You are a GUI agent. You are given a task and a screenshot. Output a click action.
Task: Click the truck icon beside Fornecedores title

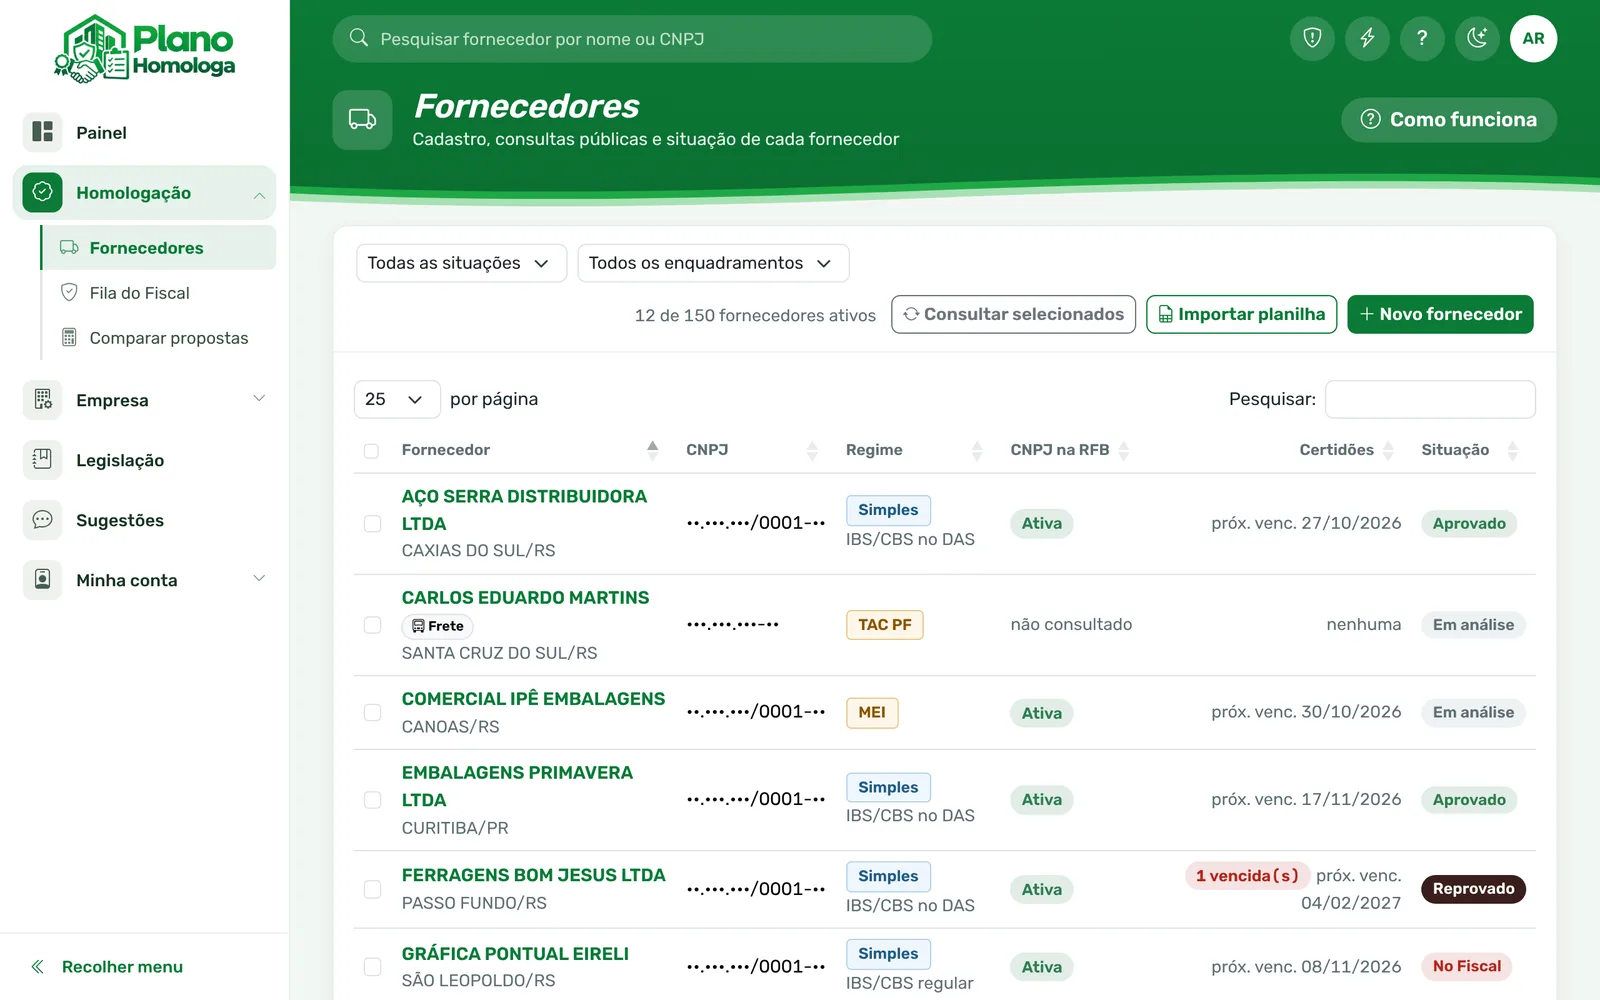pos(362,120)
